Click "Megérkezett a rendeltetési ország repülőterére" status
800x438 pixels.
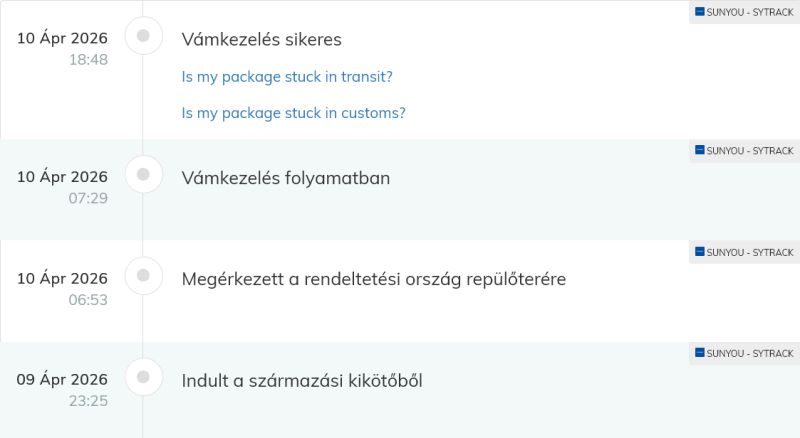373,279
